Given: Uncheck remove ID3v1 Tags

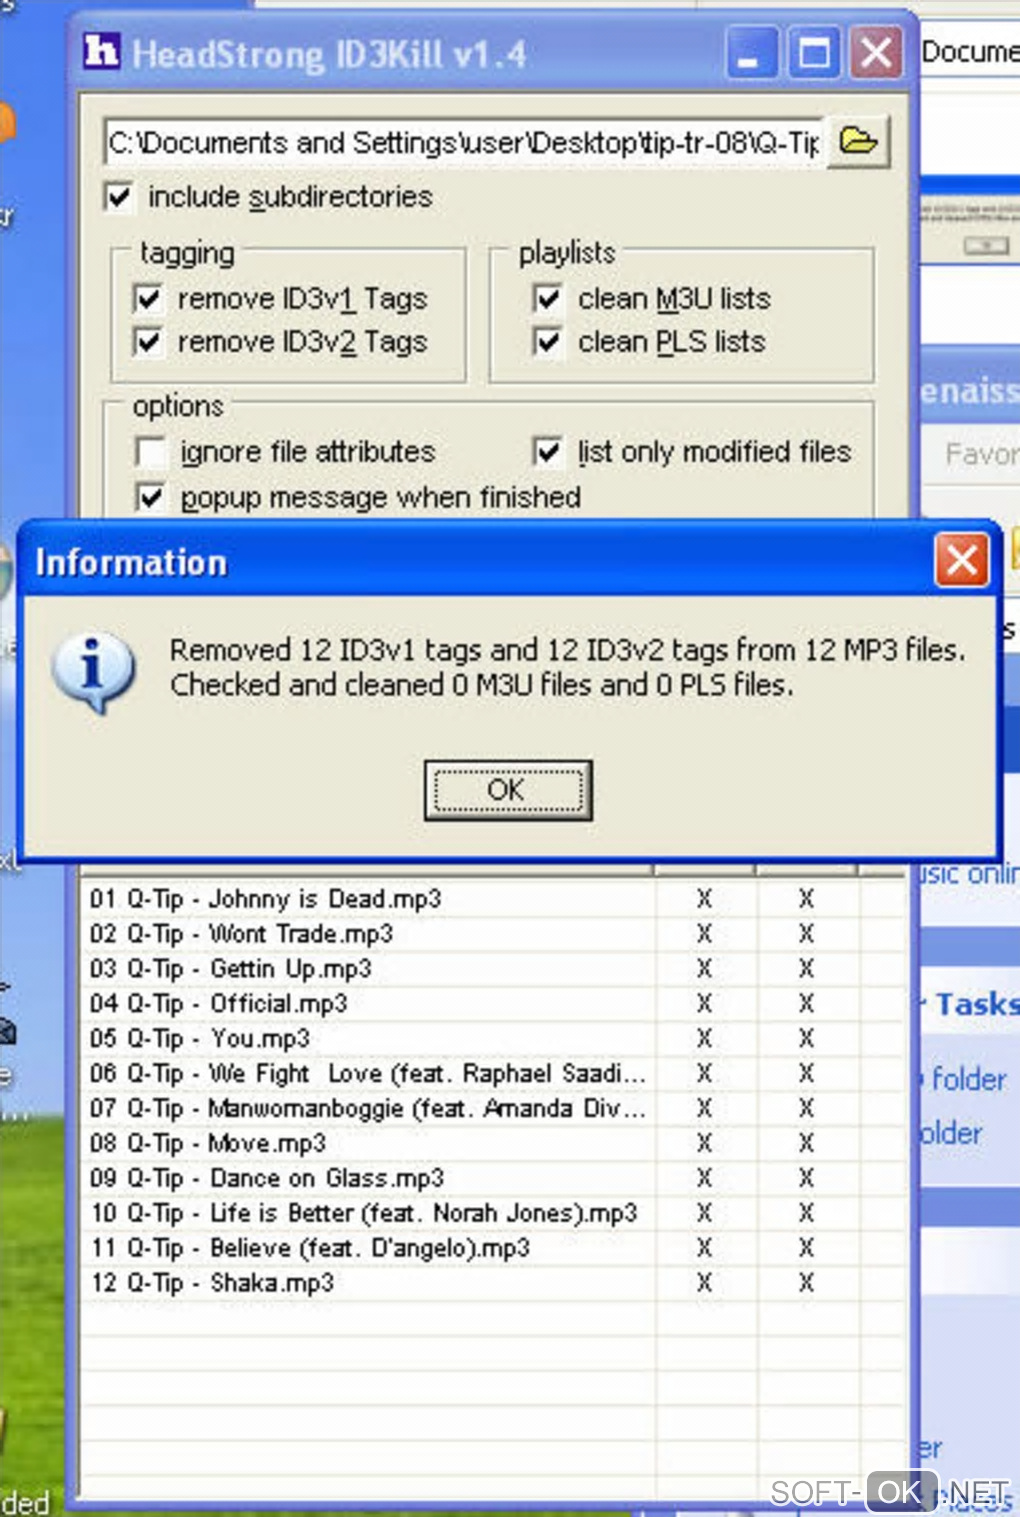Looking at the screenshot, I should pyautogui.click(x=148, y=298).
